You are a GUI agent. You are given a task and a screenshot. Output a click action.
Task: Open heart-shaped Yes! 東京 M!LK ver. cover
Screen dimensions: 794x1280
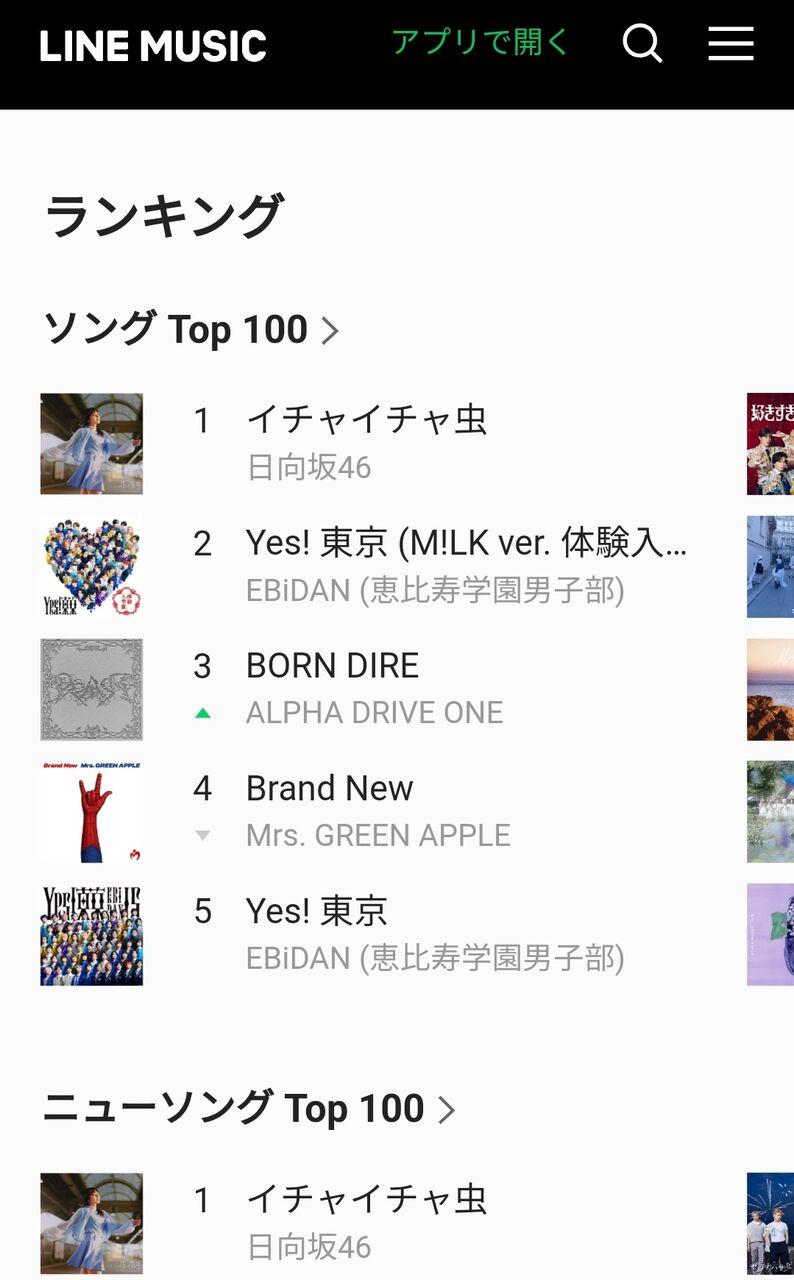point(92,567)
